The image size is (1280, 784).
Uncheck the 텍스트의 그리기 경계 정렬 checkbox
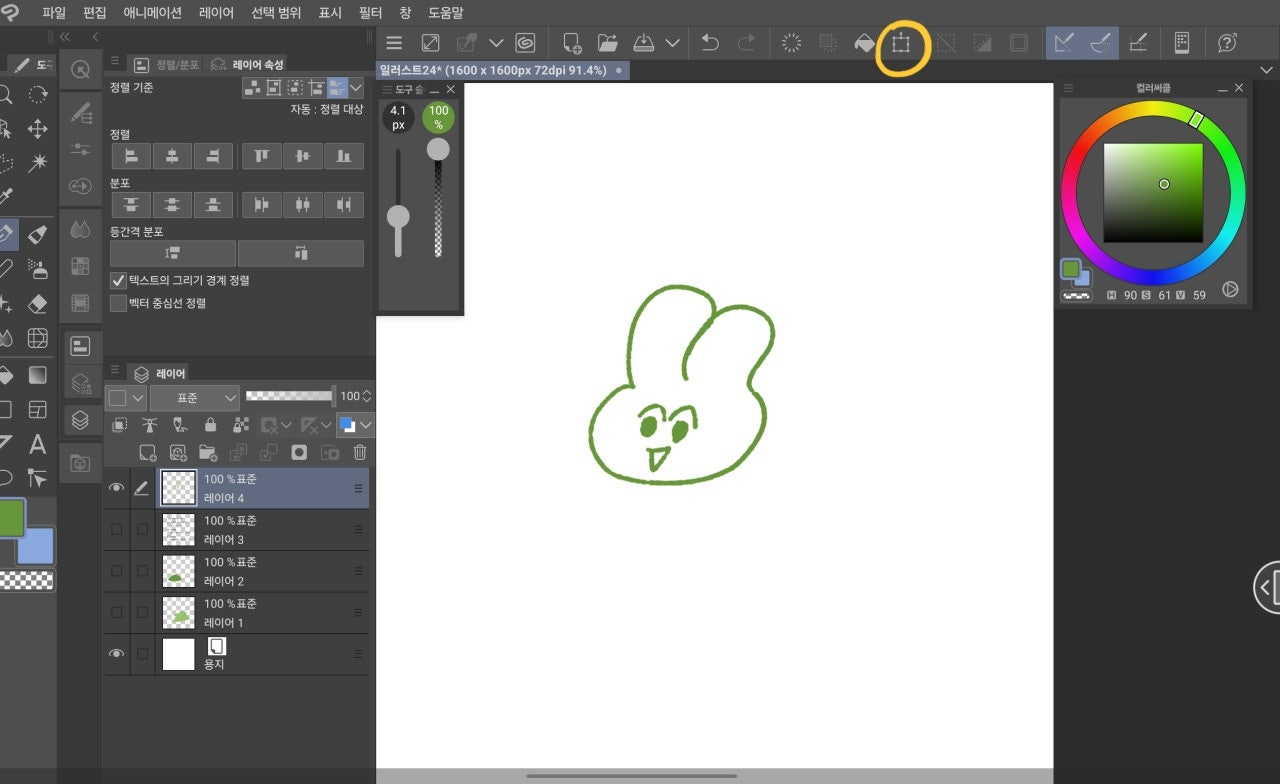[x=118, y=280]
